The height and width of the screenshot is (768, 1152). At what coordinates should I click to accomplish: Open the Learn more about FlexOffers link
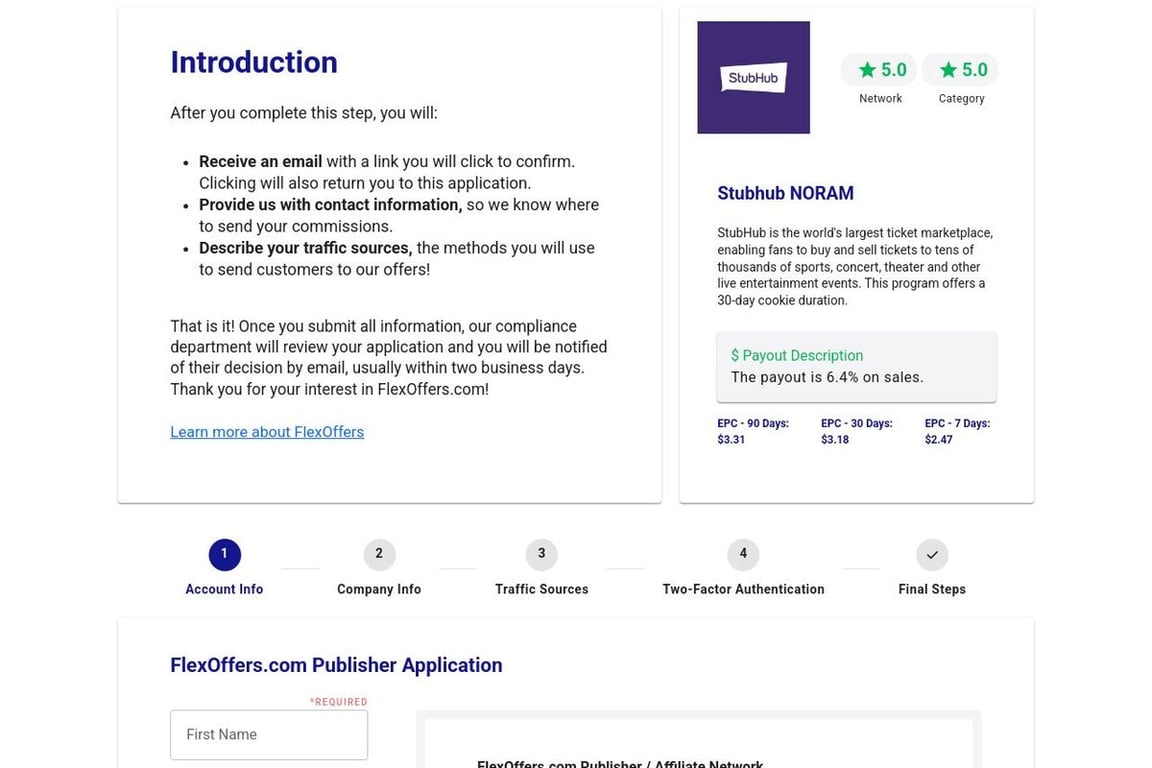[267, 431]
